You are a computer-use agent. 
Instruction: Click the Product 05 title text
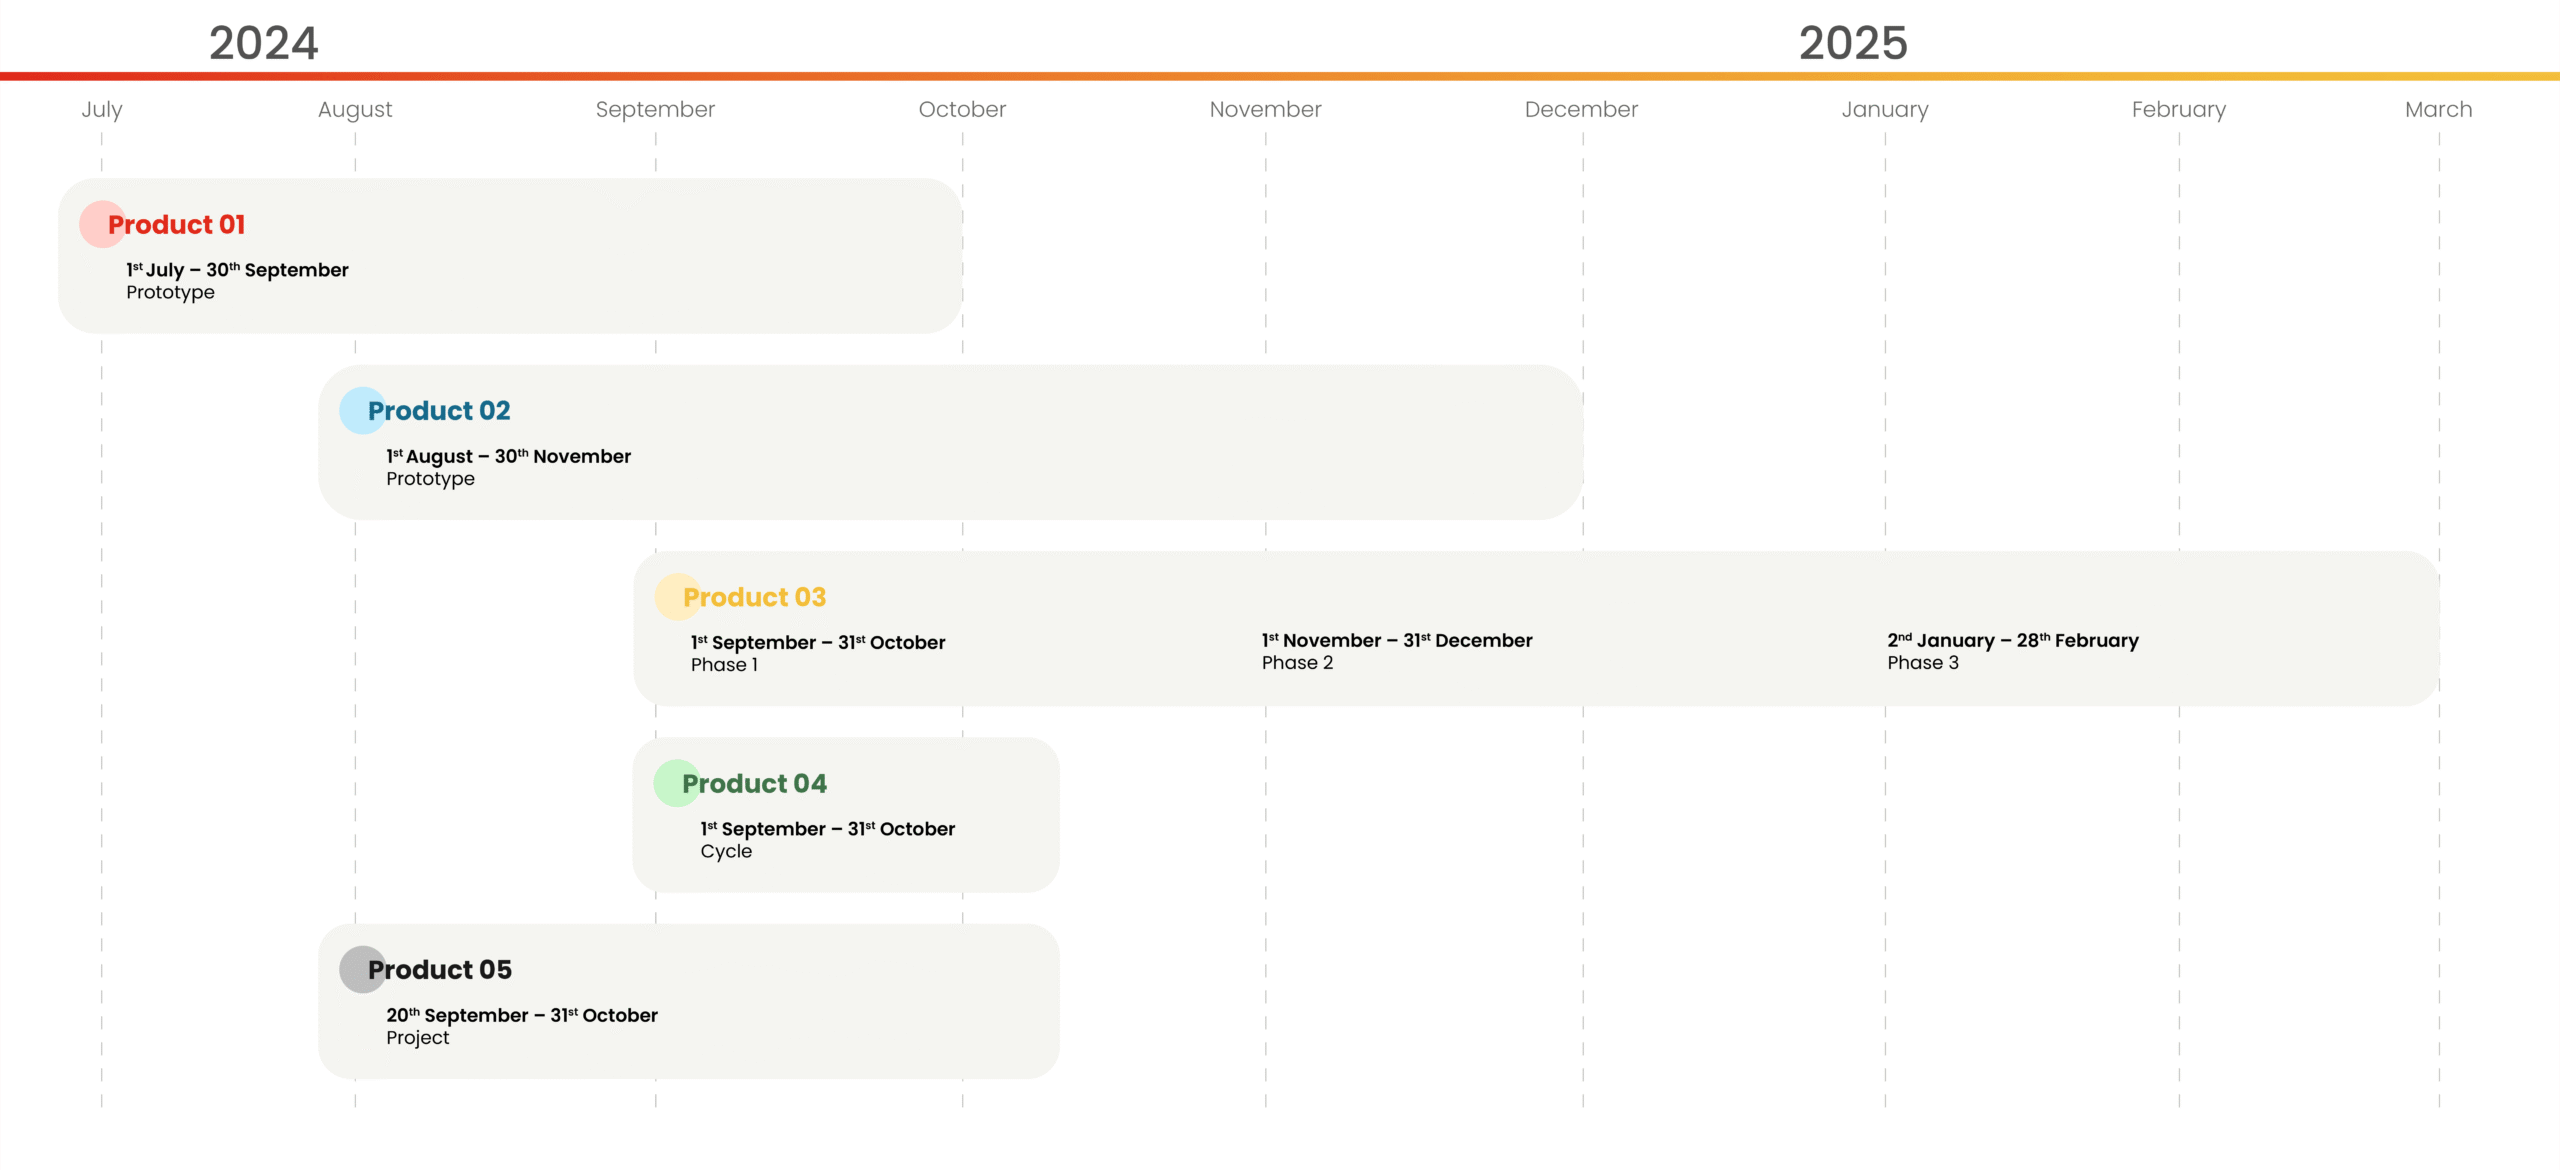click(440, 969)
